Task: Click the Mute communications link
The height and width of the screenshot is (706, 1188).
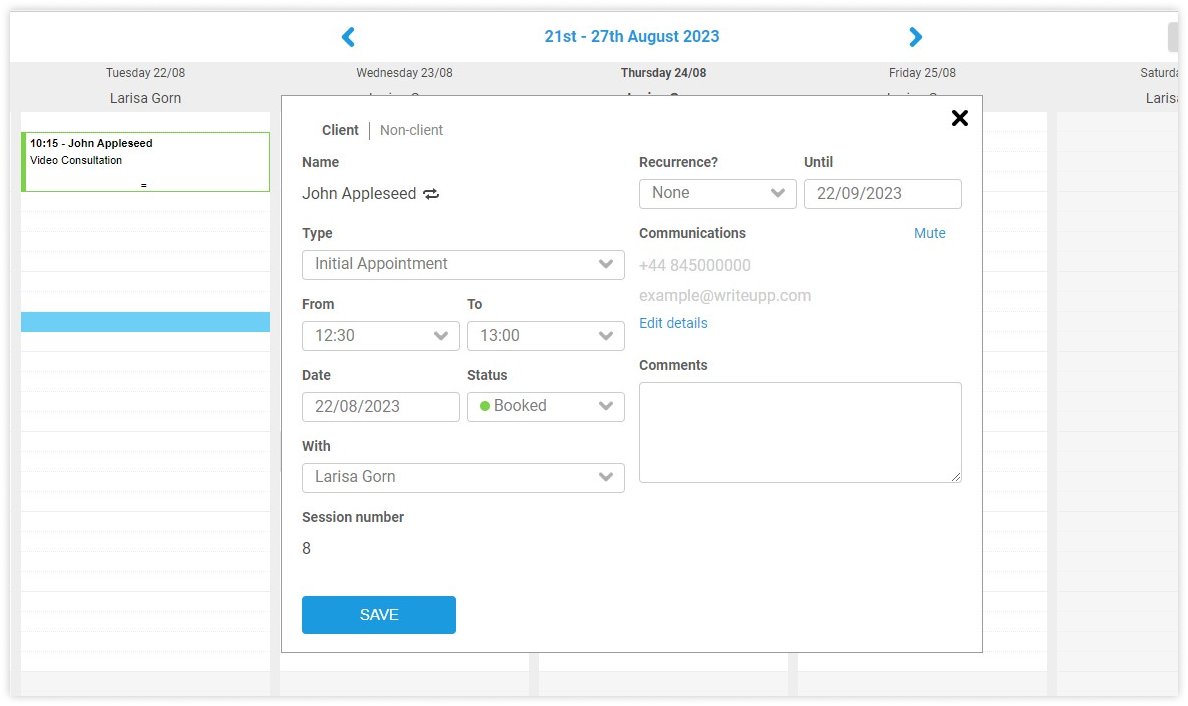Action: 930,233
